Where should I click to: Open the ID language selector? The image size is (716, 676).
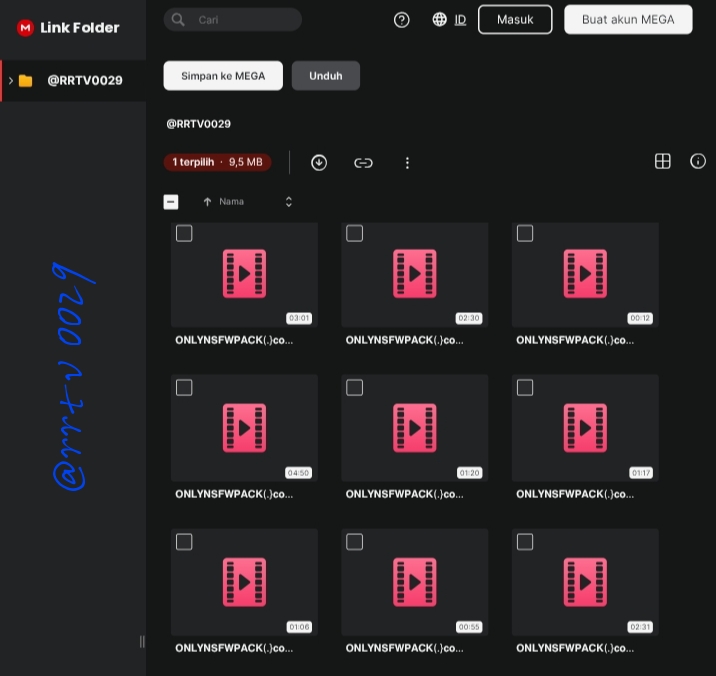point(460,20)
